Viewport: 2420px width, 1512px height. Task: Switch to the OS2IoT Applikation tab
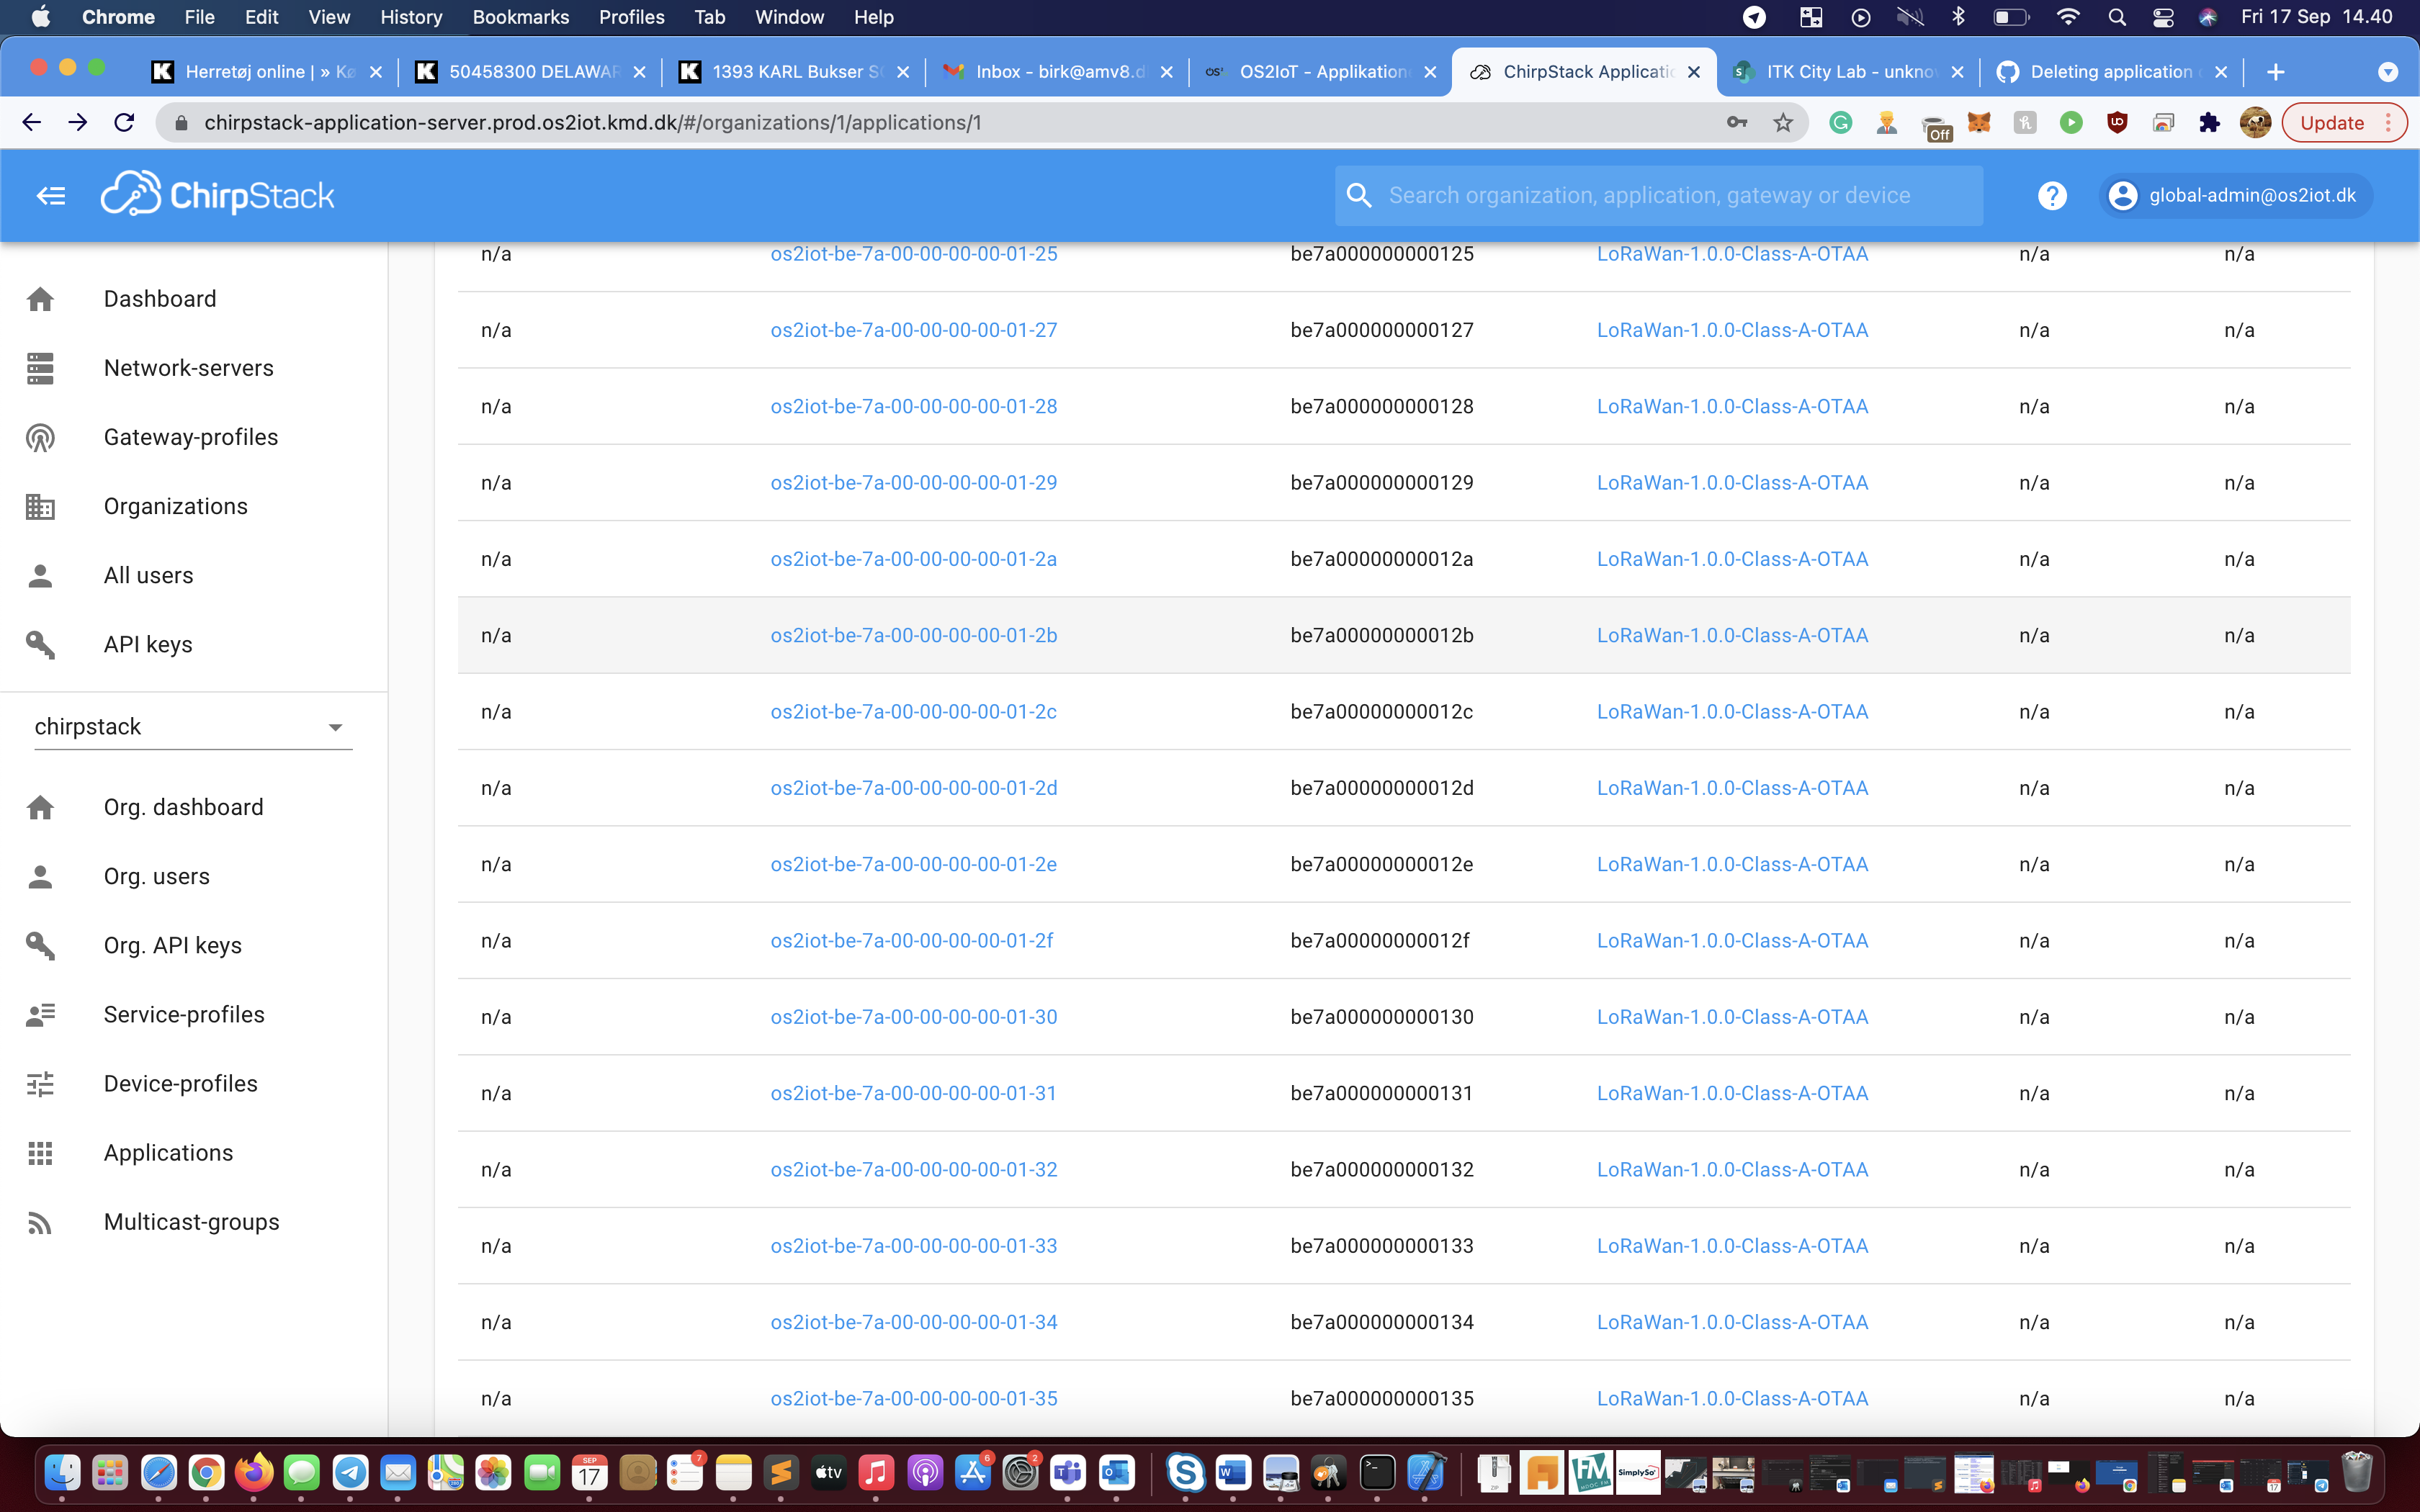1320,72
